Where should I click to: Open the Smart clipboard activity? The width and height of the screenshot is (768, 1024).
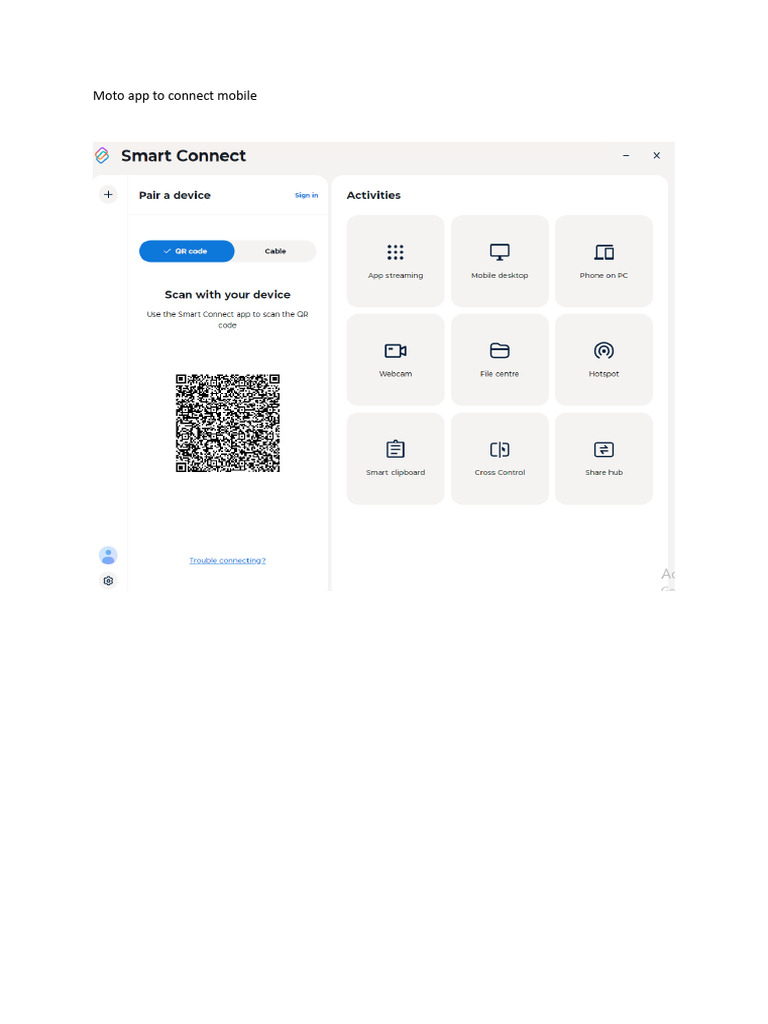tap(395, 458)
